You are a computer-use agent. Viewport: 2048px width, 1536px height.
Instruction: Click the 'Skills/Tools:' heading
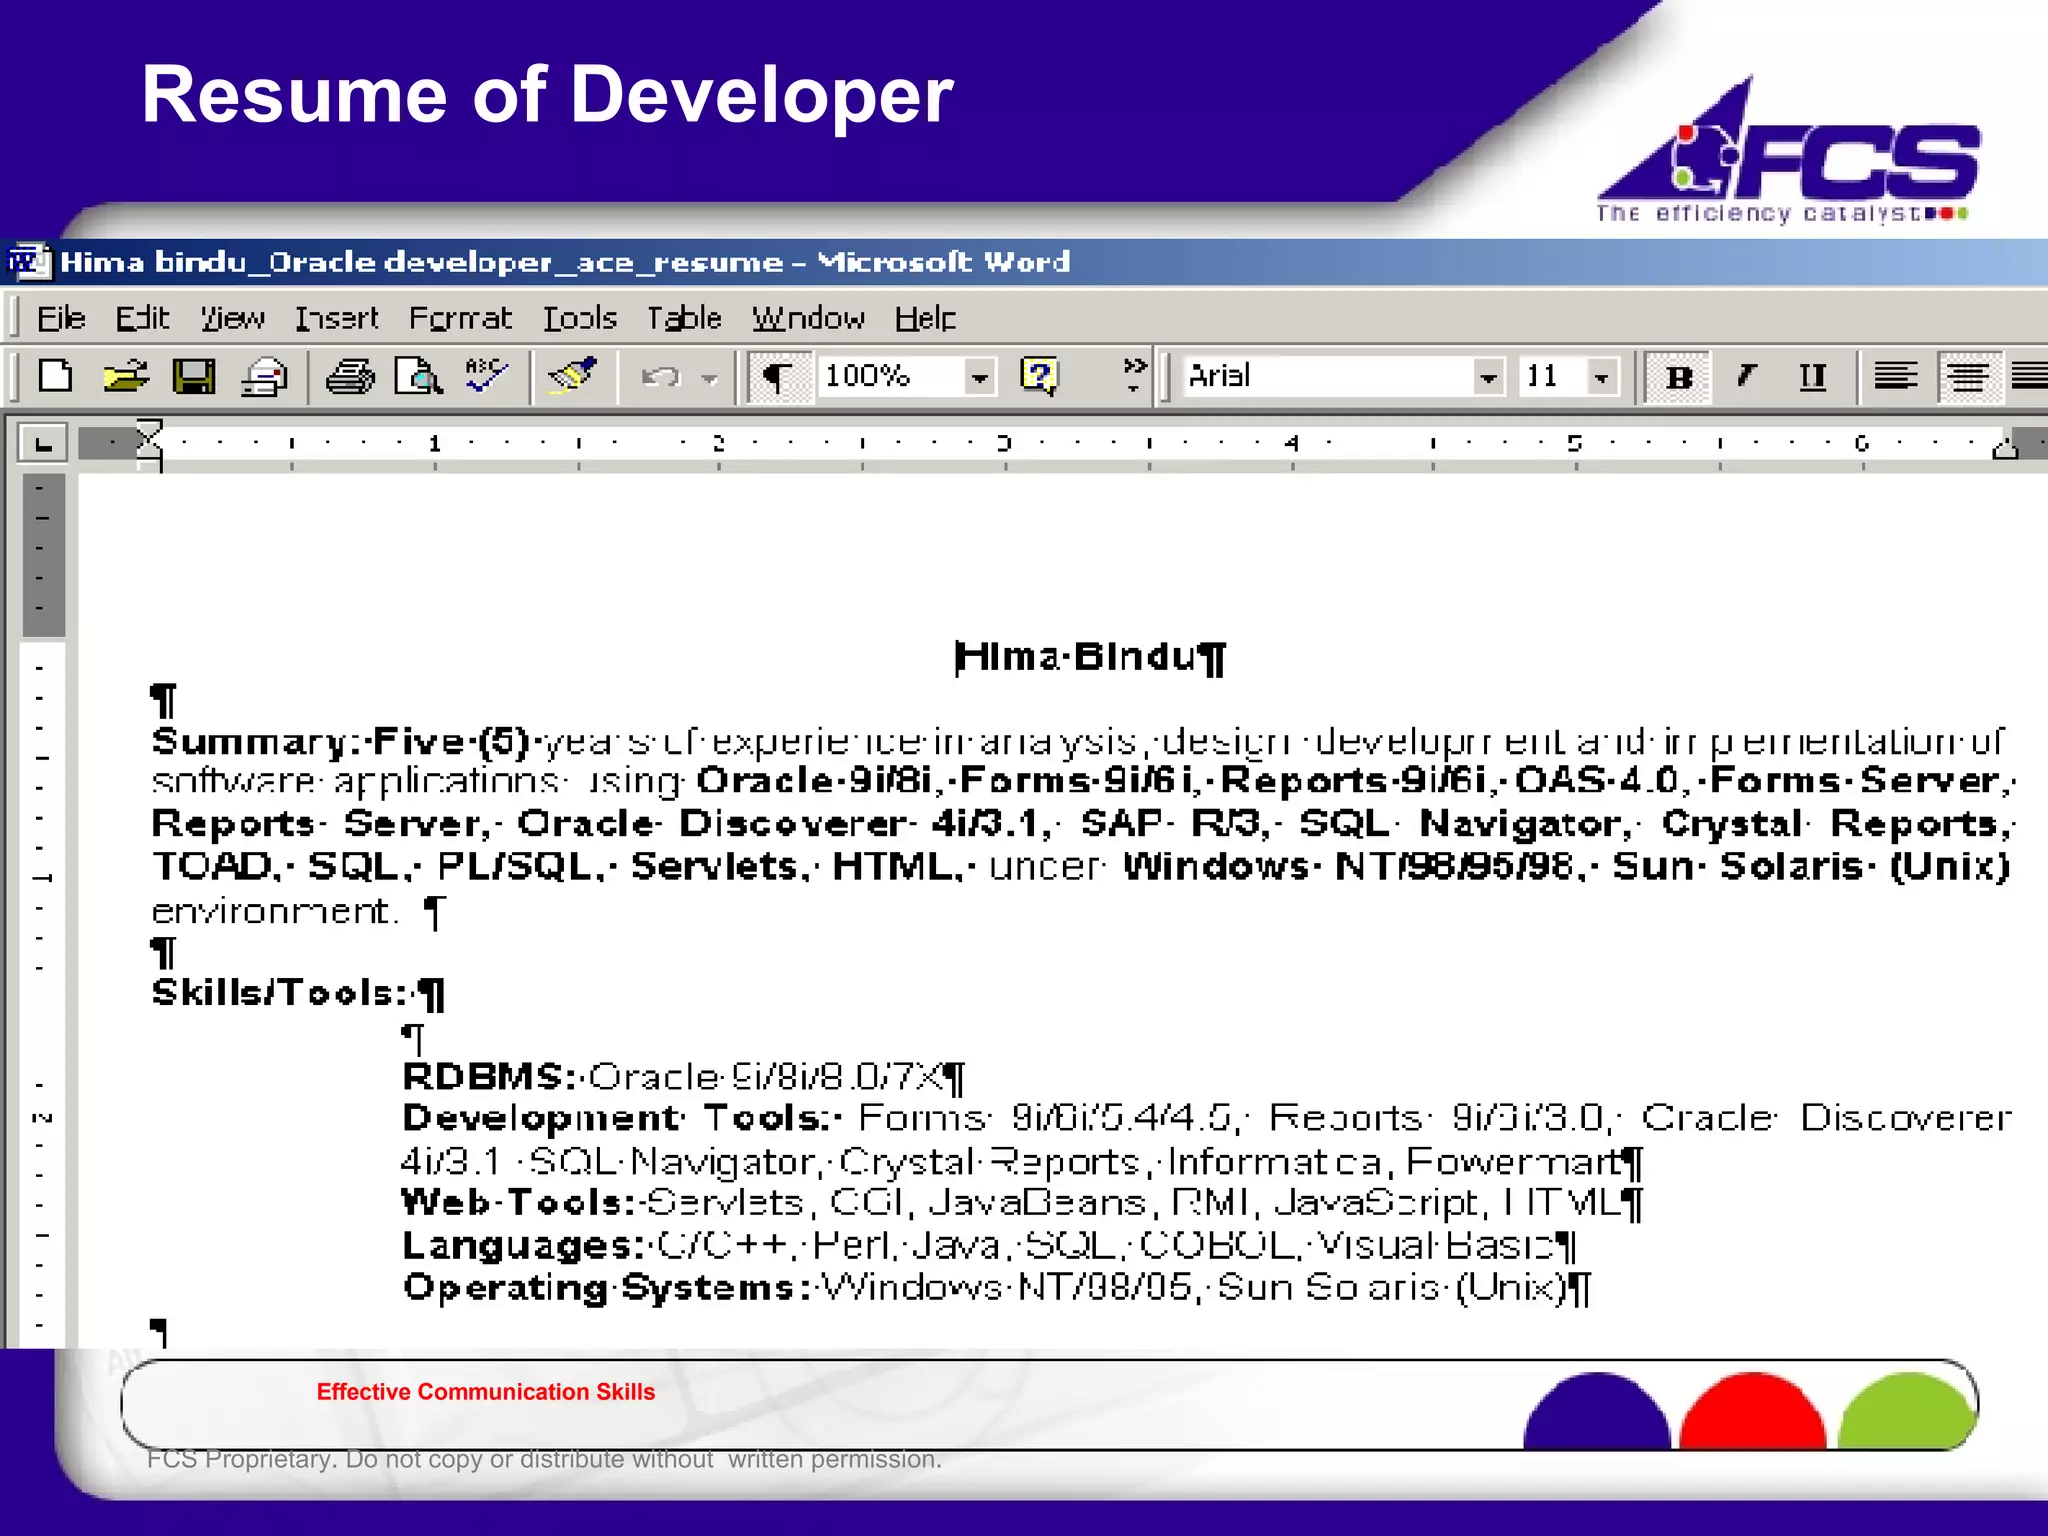click(x=281, y=992)
